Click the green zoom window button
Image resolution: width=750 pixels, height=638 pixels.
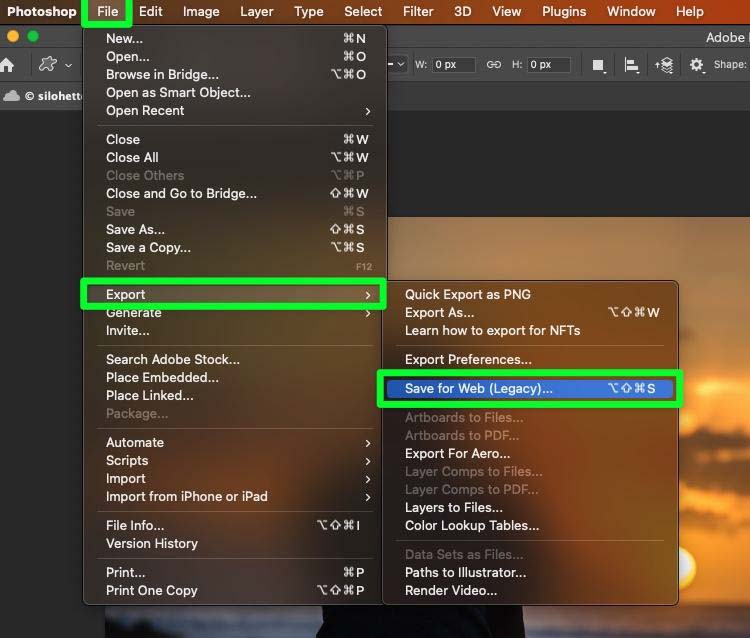pyautogui.click(x=33, y=36)
